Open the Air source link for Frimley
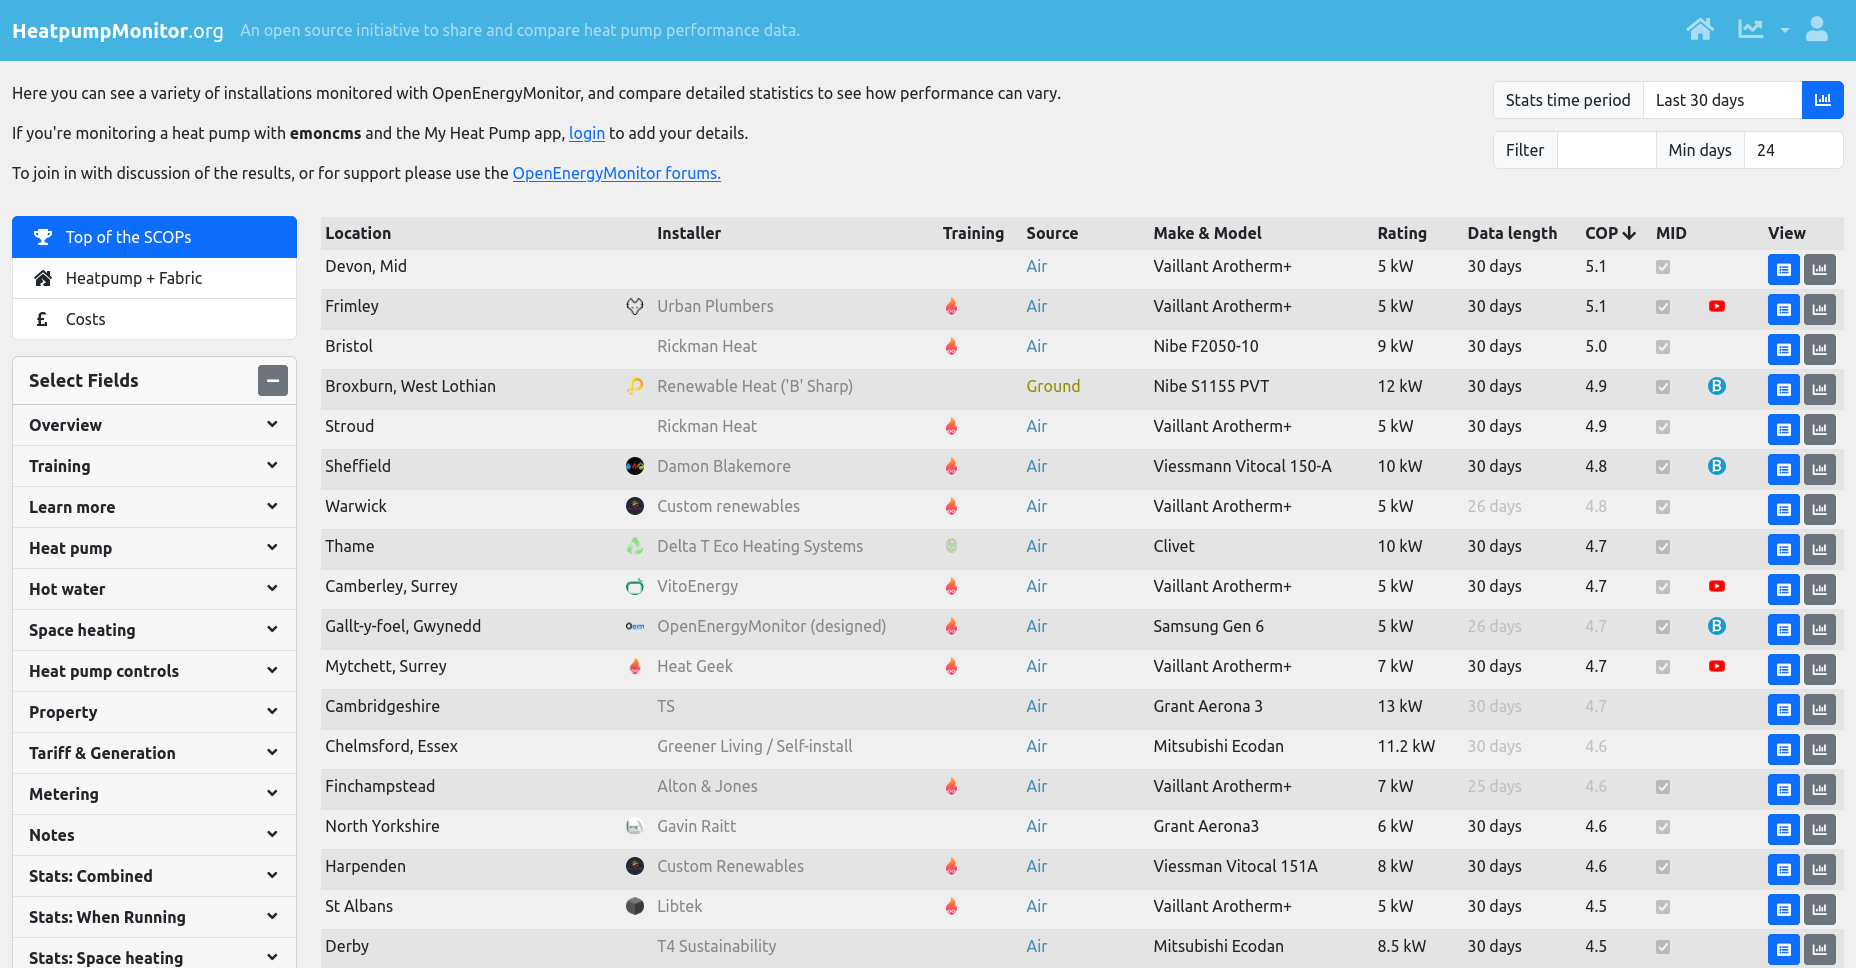Screen dimensions: 1856x968 (x=1036, y=306)
